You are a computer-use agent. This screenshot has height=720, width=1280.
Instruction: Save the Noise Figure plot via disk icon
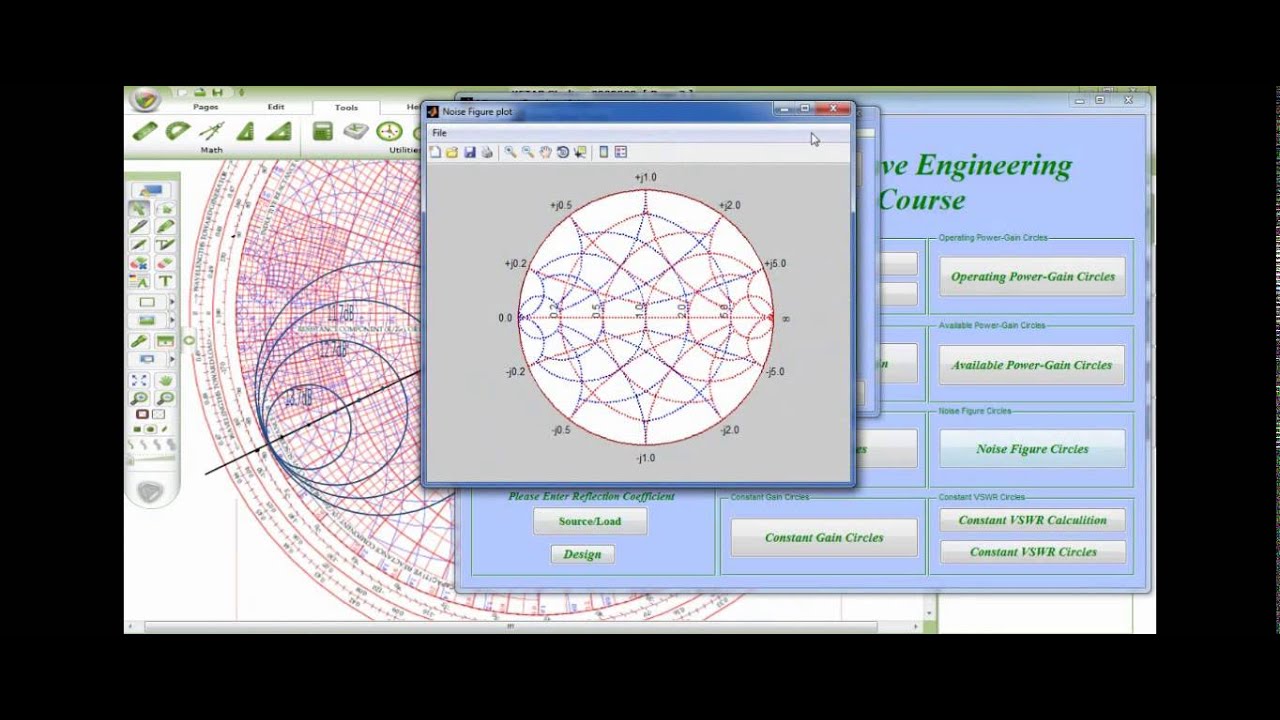[469, 152]
